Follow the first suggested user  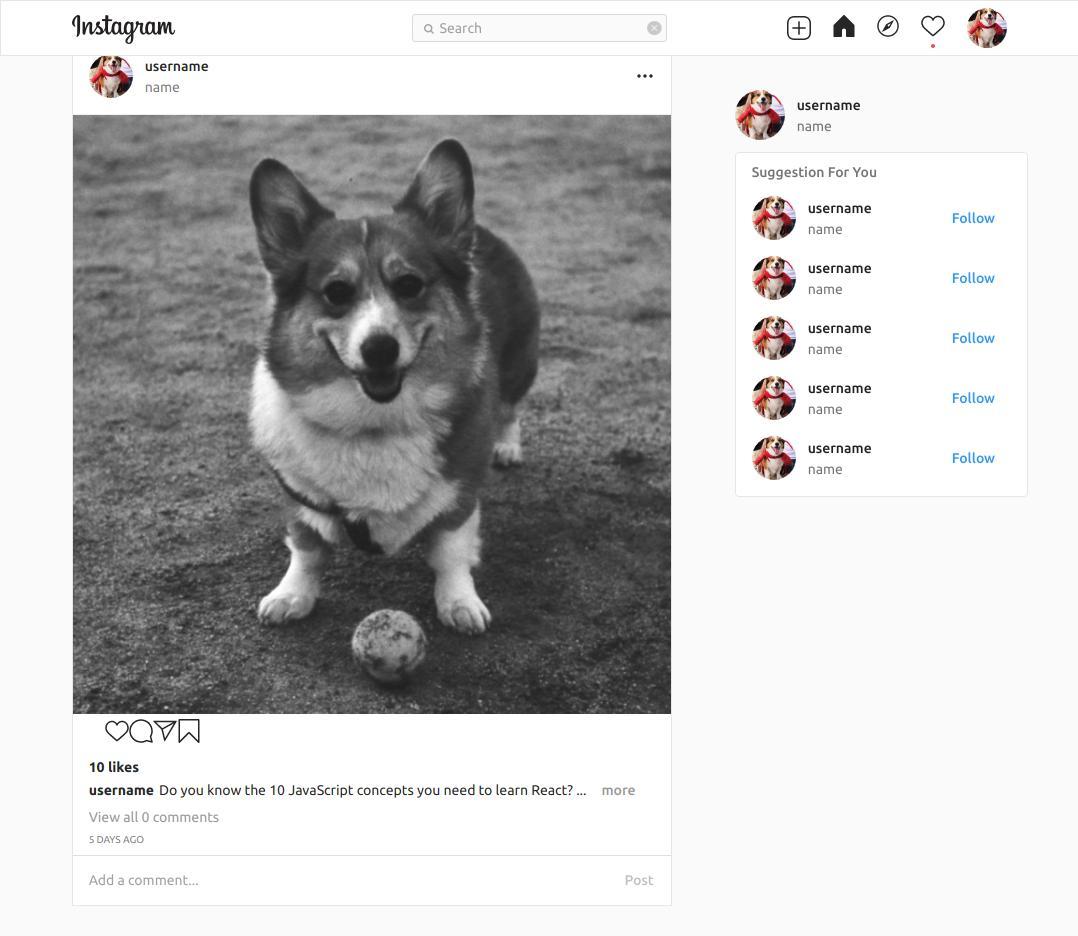(972, 218)
